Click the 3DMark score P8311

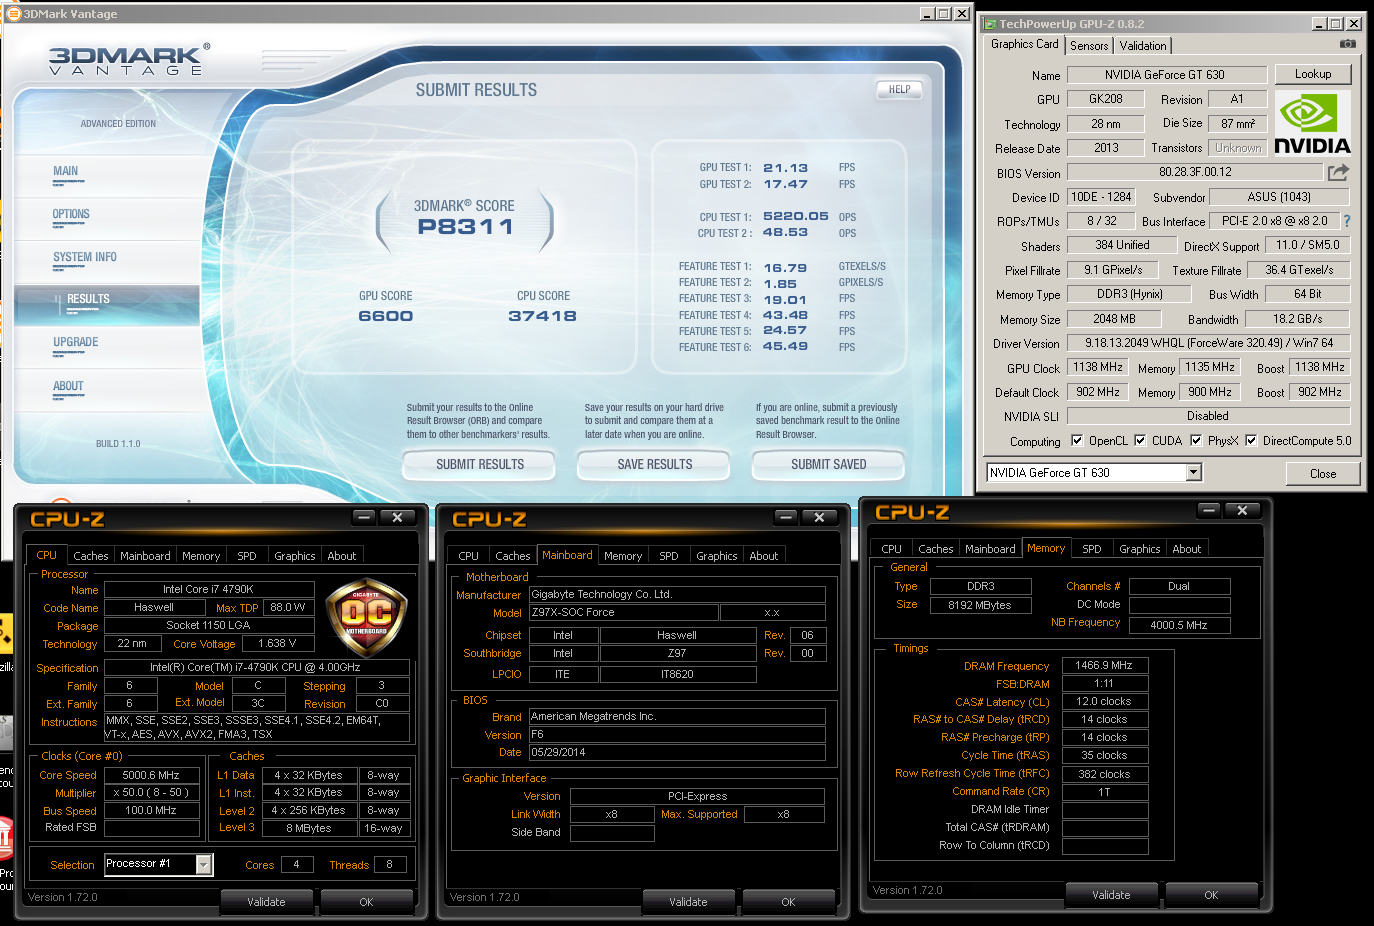click(466, 227)
